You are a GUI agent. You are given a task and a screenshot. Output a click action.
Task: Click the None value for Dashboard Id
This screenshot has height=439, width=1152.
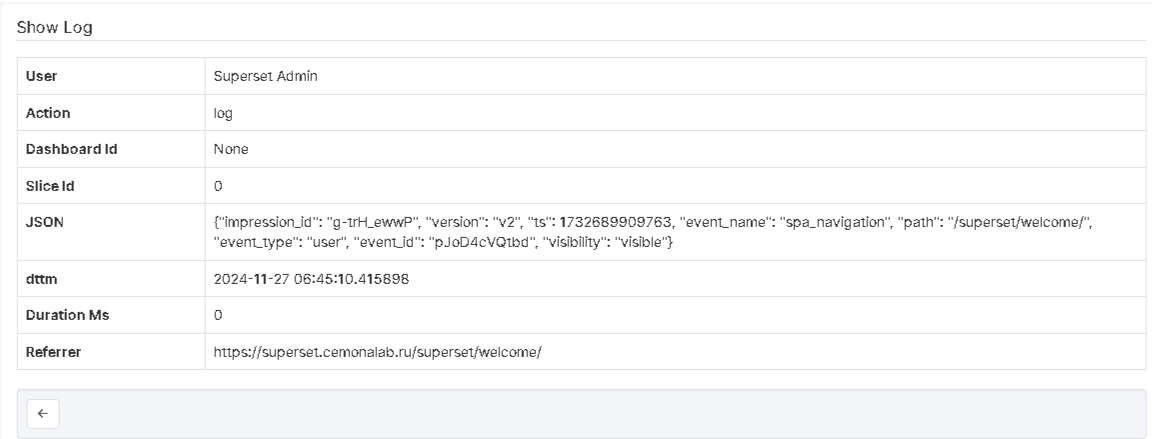coord(231,149)
